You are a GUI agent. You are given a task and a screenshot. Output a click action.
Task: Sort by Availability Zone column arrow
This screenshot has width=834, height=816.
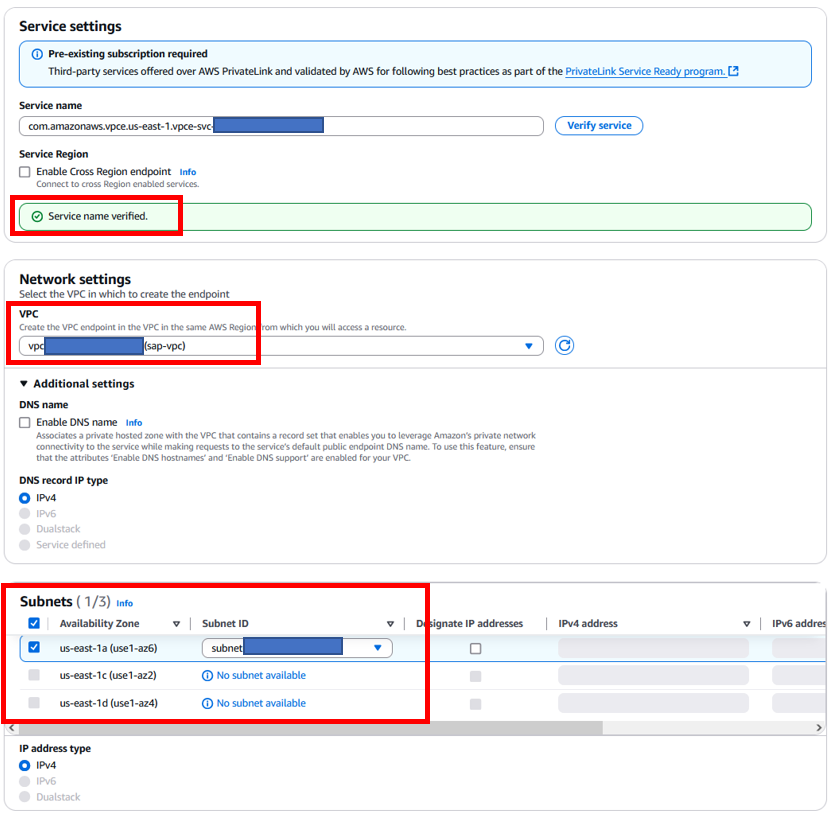[177, 624]
